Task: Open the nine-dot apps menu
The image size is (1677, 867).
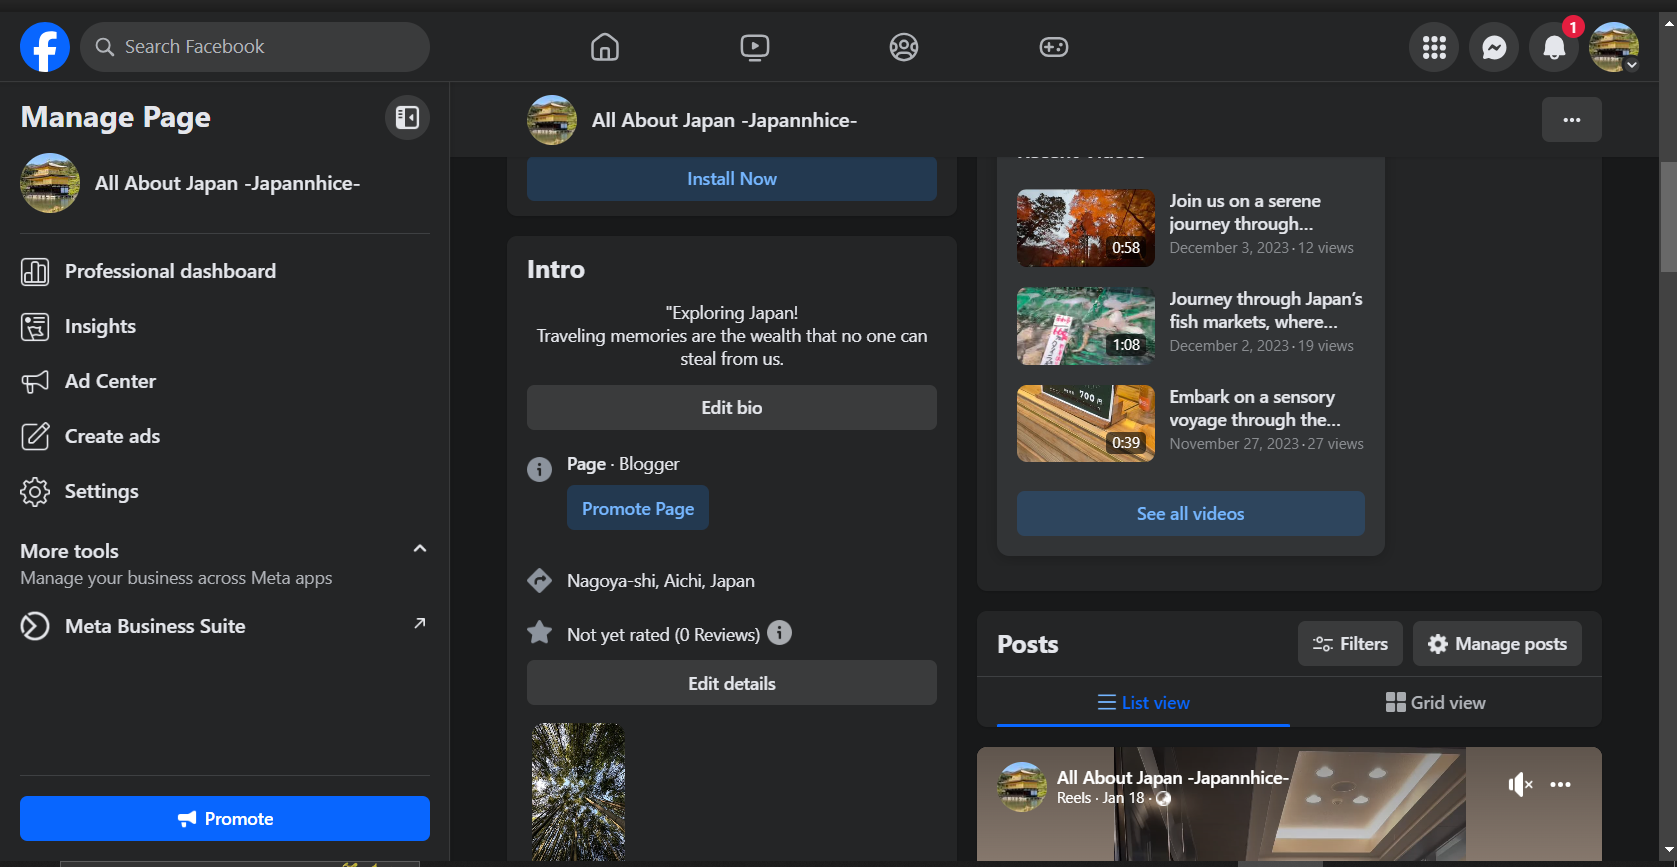Action: pyautogui.click(x=1434, y=47)
